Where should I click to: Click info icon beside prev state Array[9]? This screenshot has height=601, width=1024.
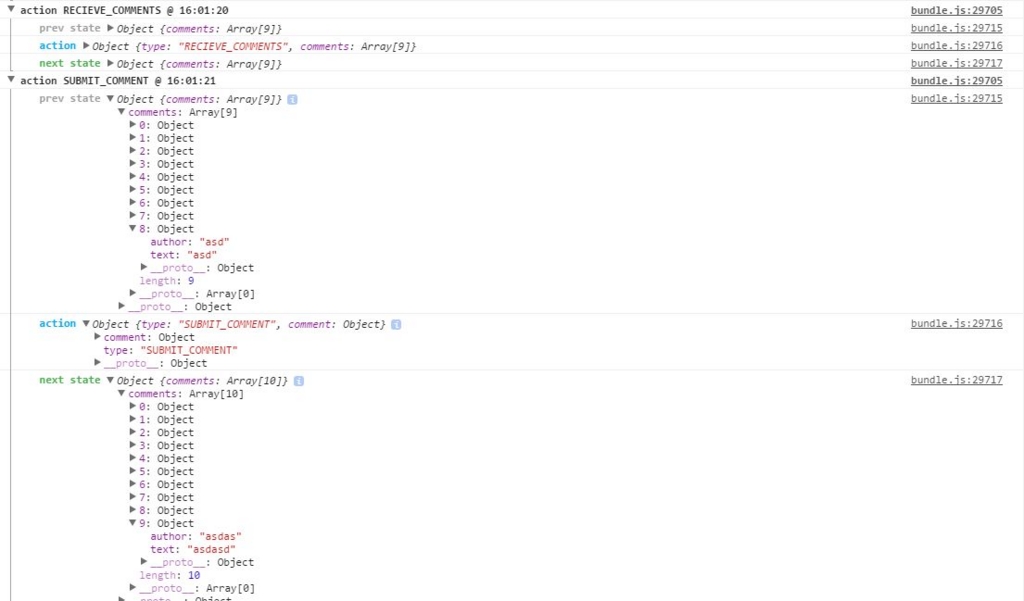click(x=293, y=99)
